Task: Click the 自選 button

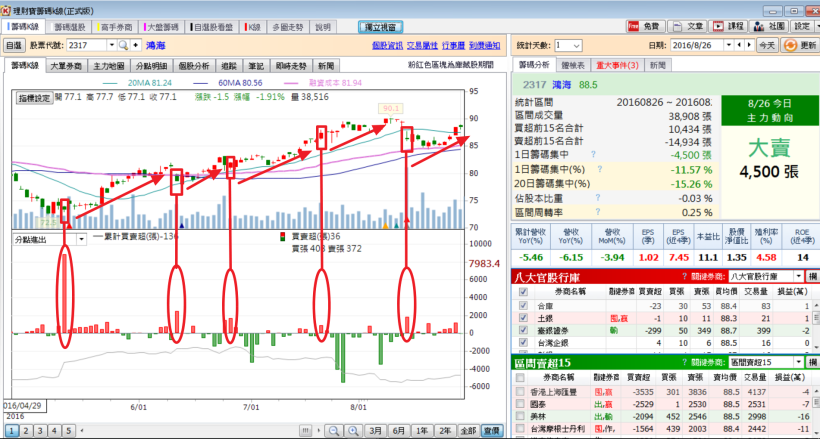Action: pyautogui.click(x=14, y=46)
